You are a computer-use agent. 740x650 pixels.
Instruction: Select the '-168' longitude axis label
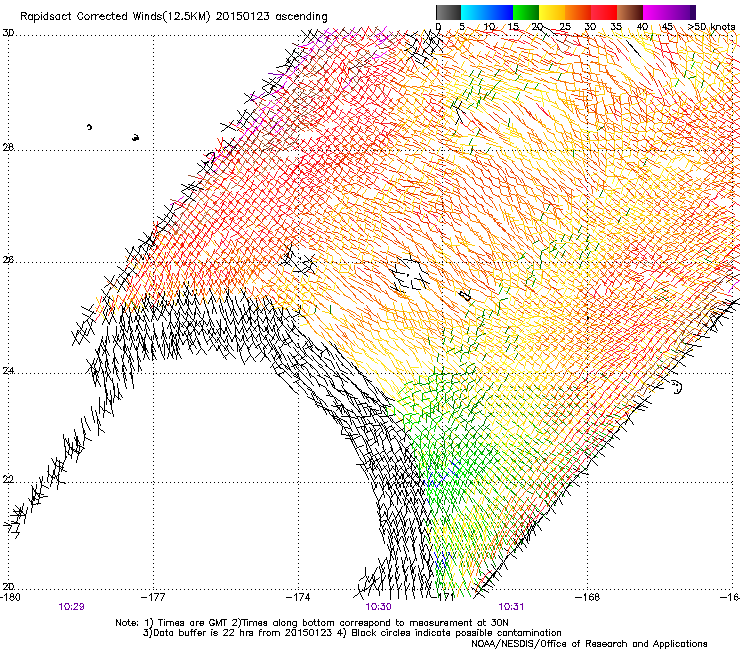pyautogui.click(x=588, y=597)
